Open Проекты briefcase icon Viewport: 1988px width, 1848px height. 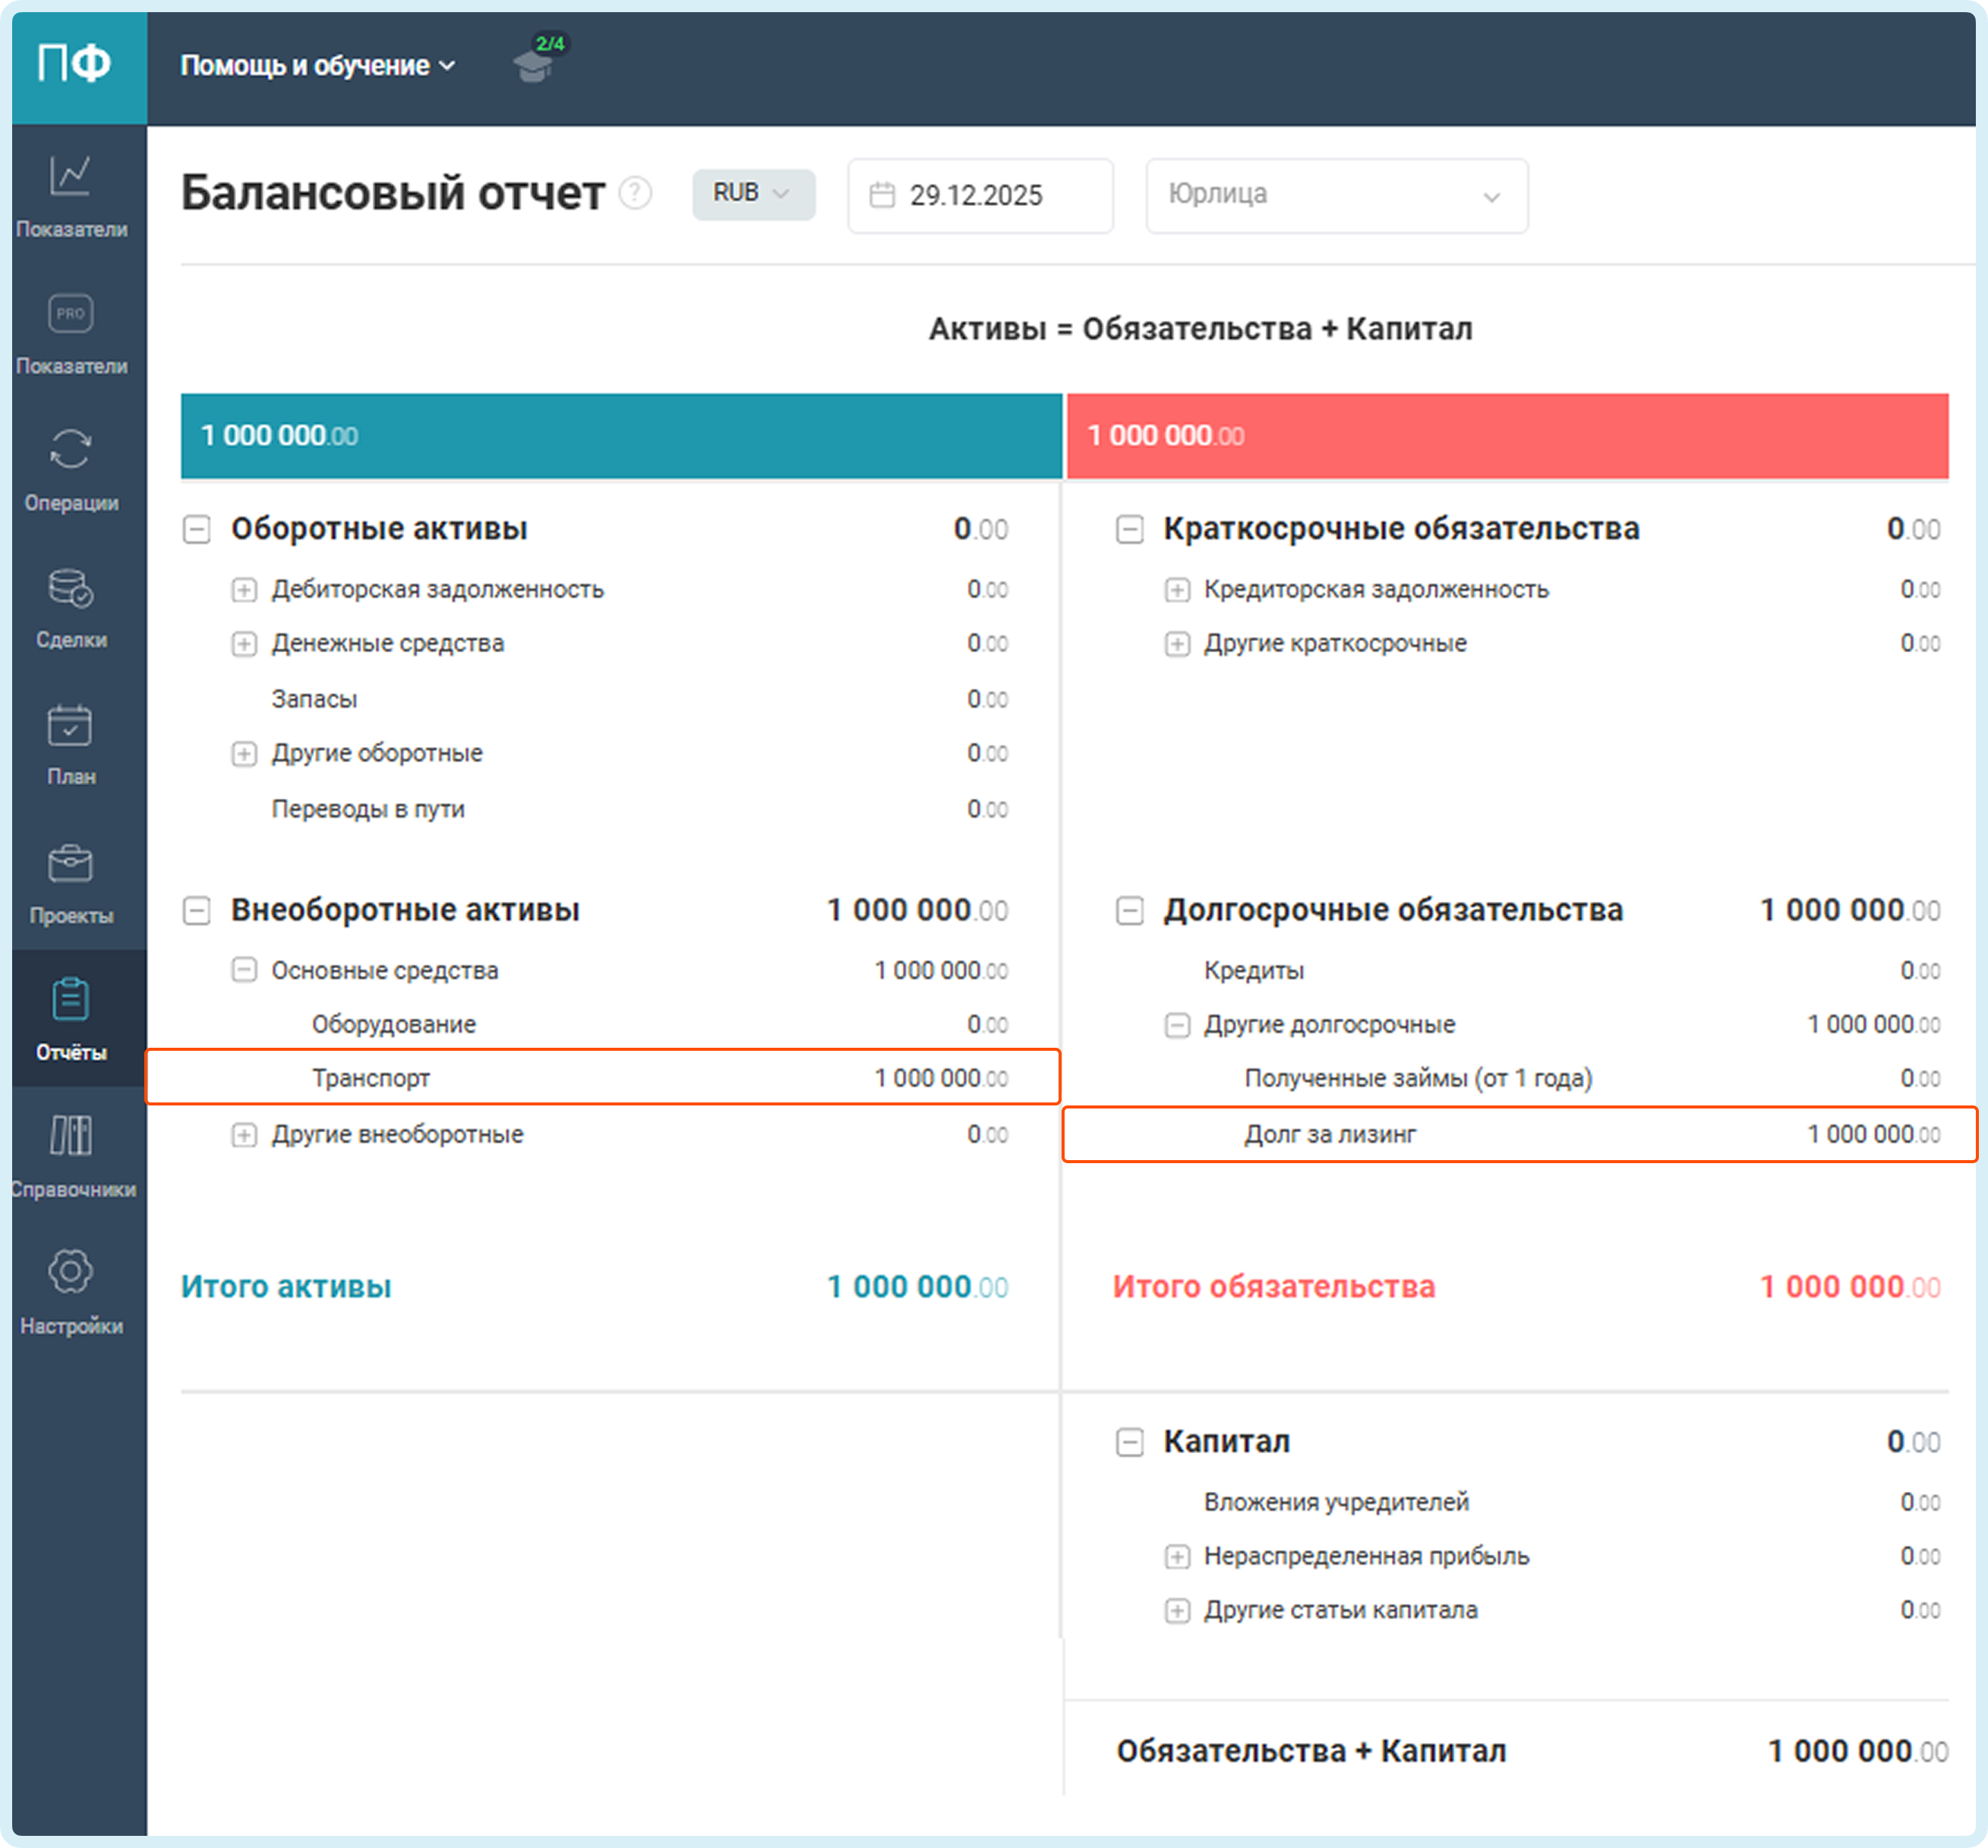tap(70, 863)
